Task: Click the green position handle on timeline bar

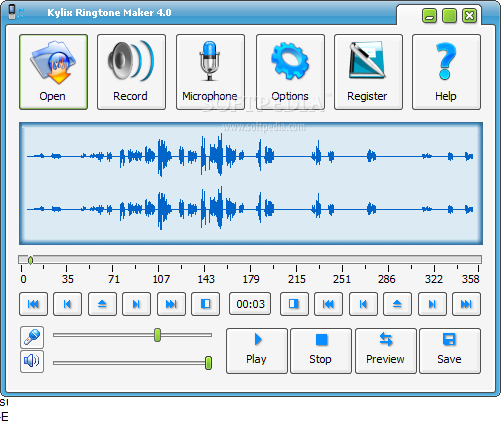Action: tap(30, 260)
